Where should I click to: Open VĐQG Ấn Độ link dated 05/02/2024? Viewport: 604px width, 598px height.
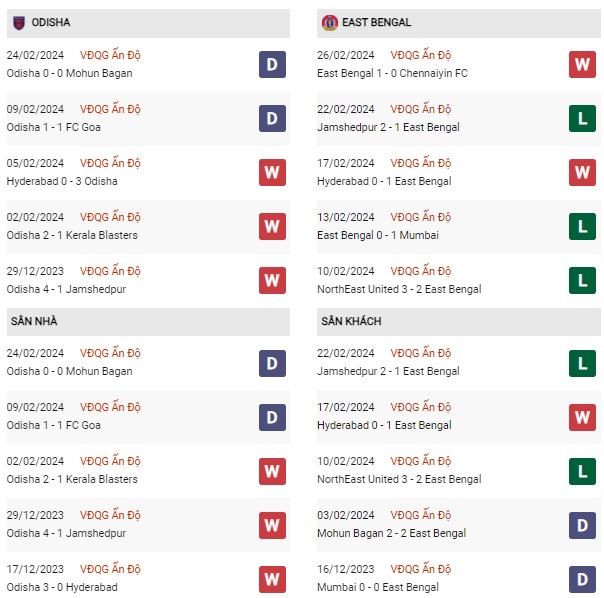tap(110, 163)
